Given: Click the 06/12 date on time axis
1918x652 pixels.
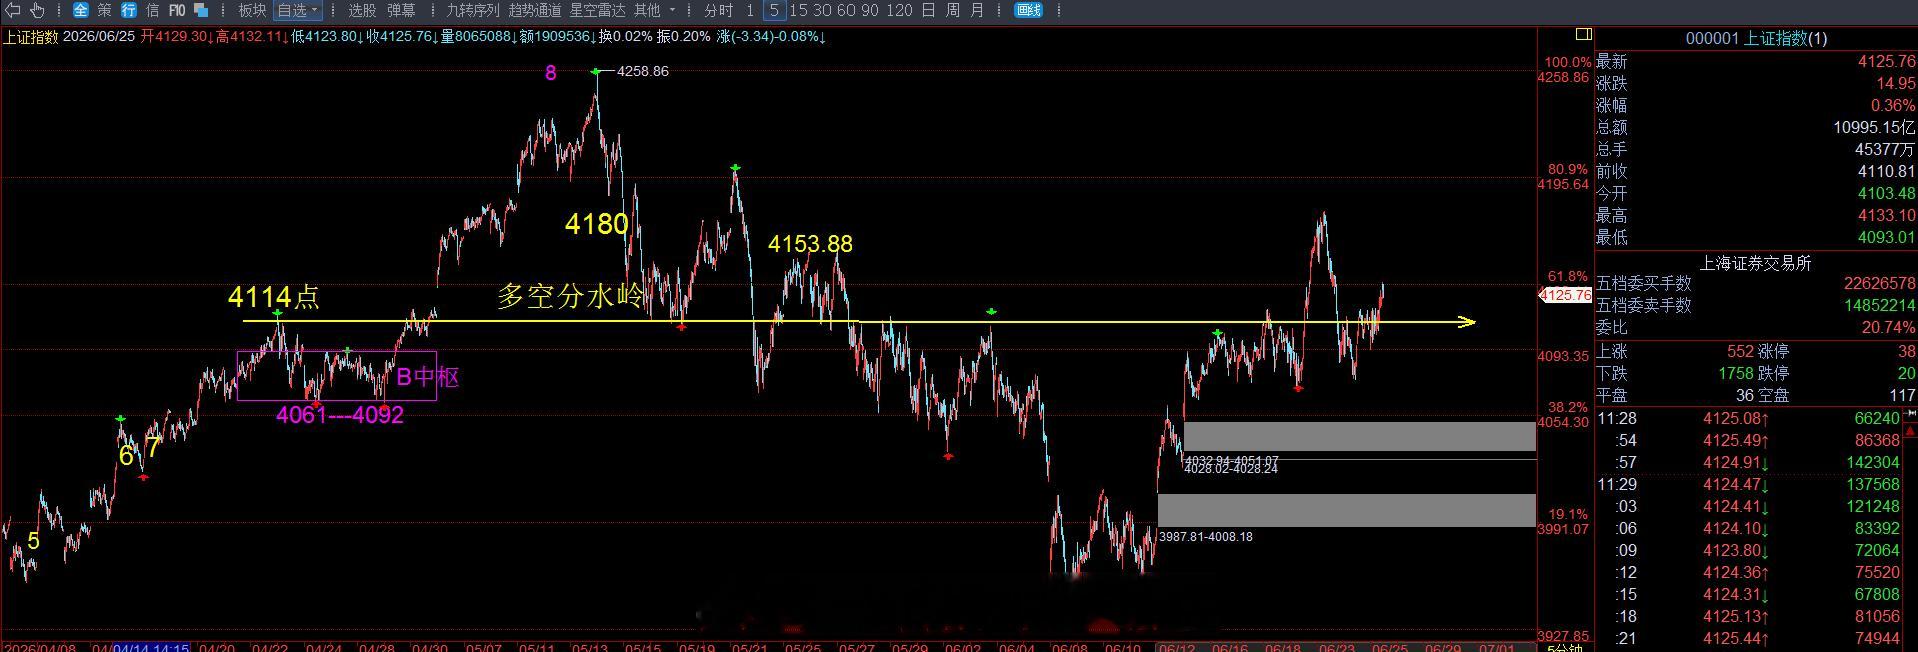Looking at the screenshot, I should 1176,647.
